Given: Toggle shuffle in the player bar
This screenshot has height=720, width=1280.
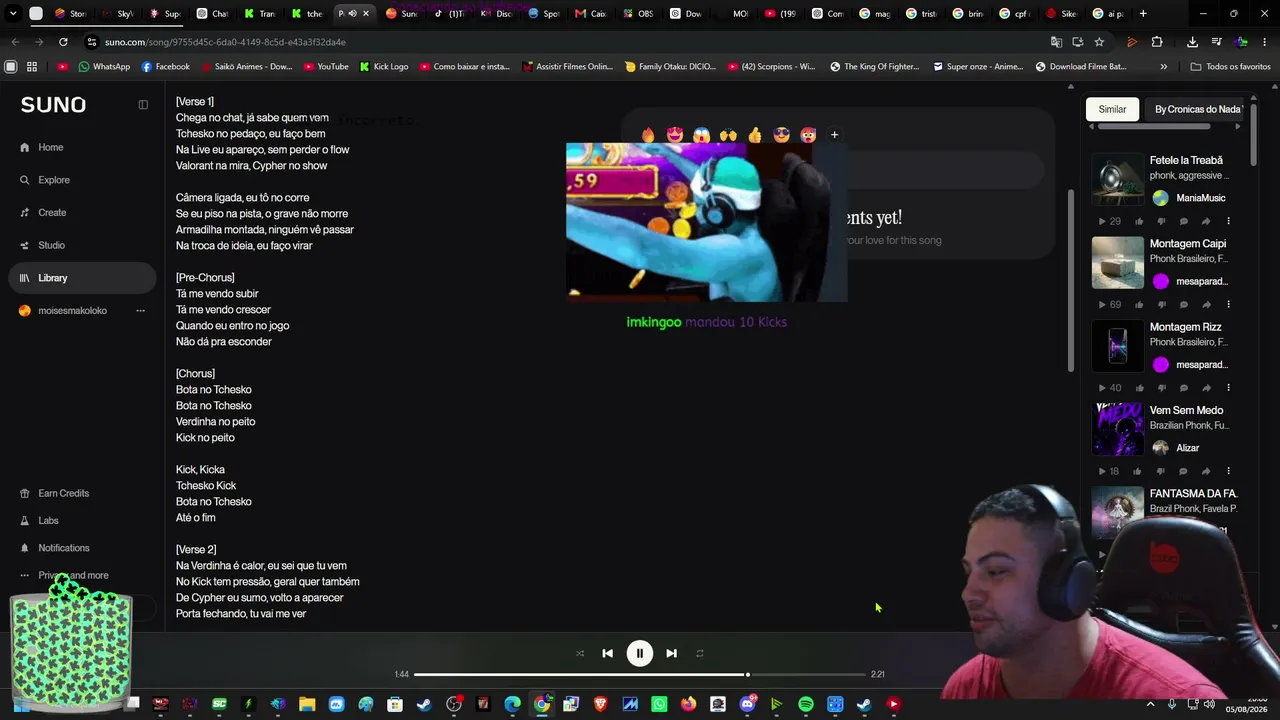Looking at the screenshot, I should (580, 653).
